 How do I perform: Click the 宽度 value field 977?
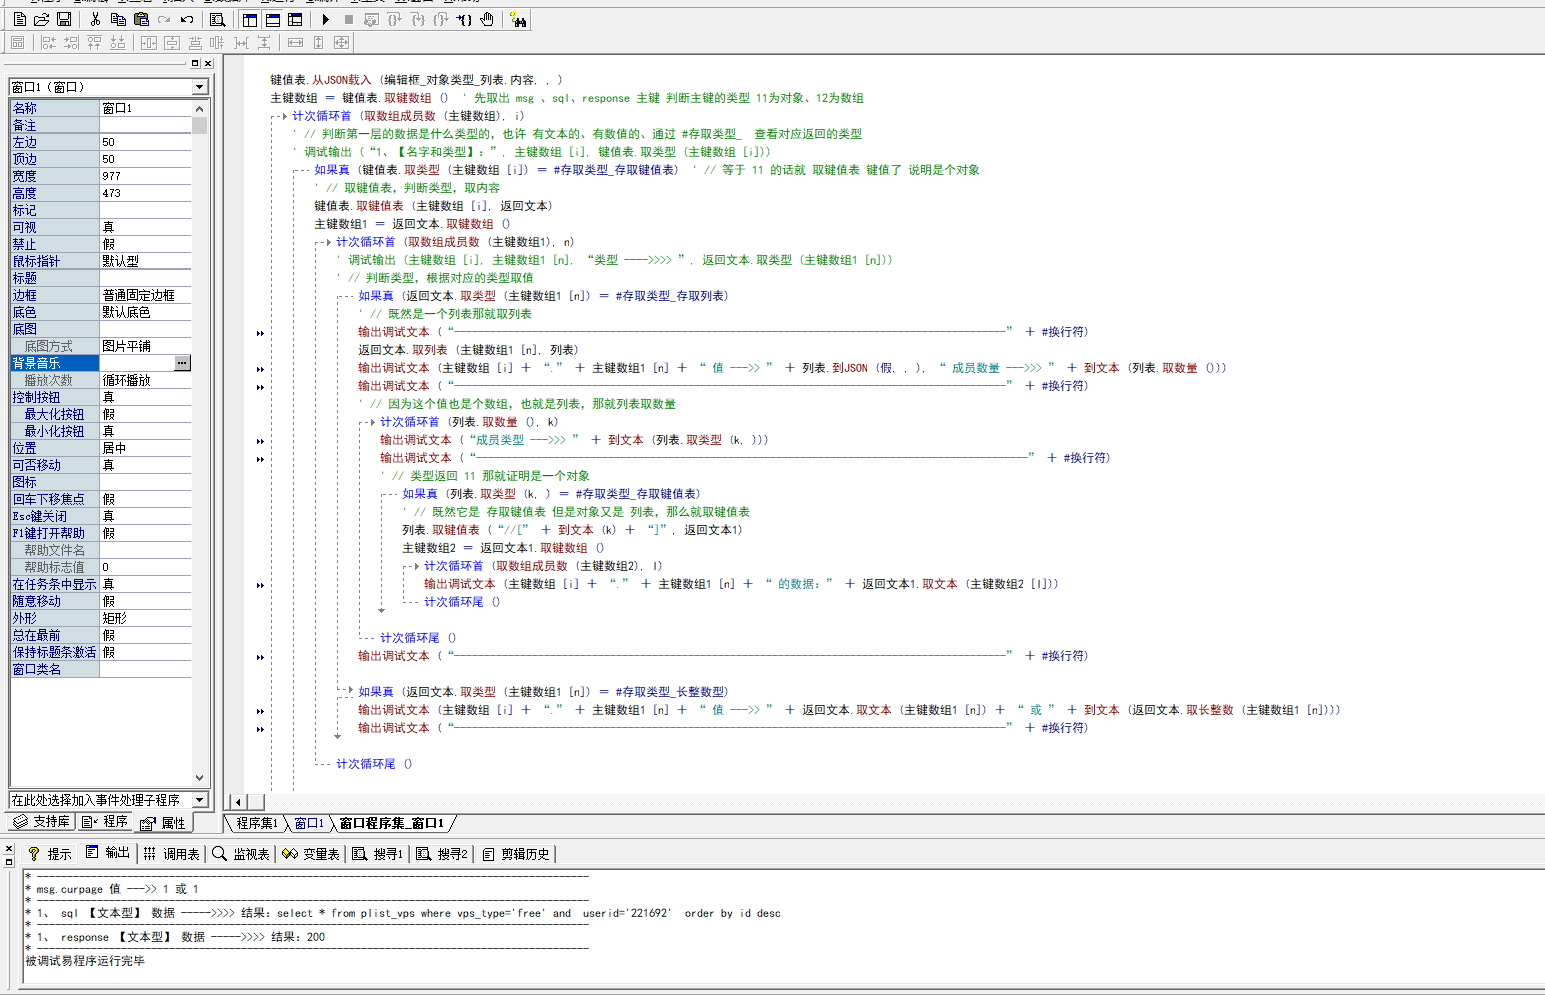click(x=145, y=176)
